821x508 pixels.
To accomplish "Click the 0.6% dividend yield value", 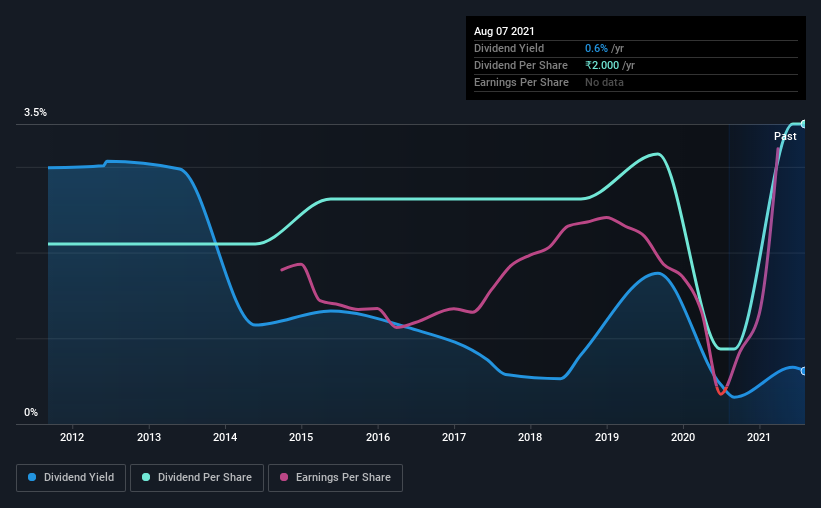I will coord(596,48).
